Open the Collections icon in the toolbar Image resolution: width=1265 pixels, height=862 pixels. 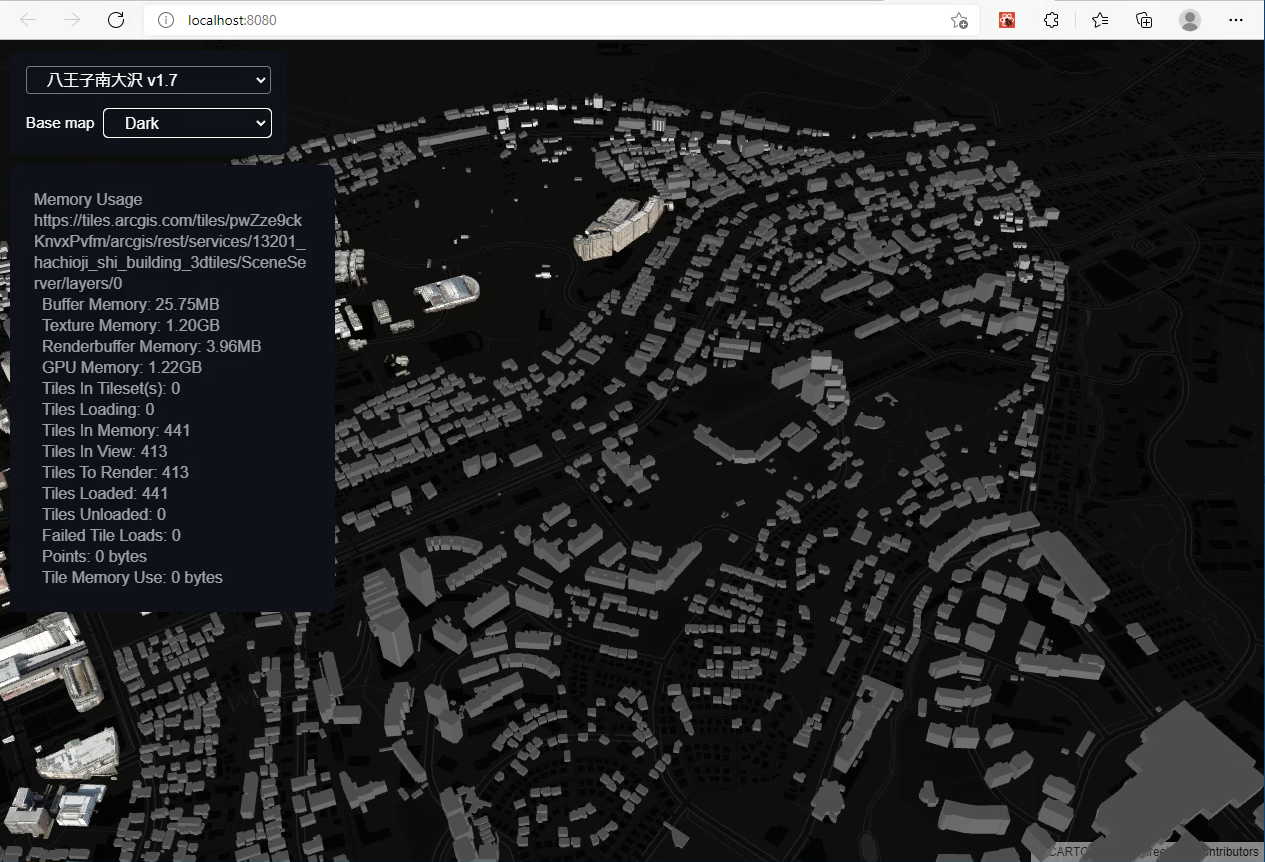[1143, 19]
